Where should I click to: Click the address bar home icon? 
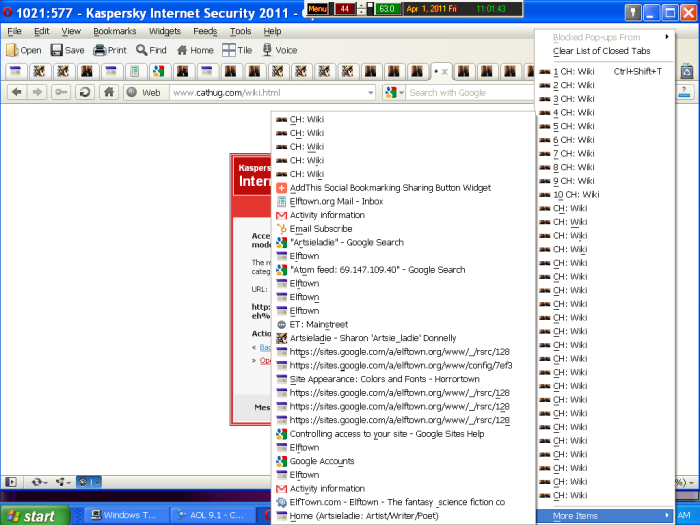point(108,92)
